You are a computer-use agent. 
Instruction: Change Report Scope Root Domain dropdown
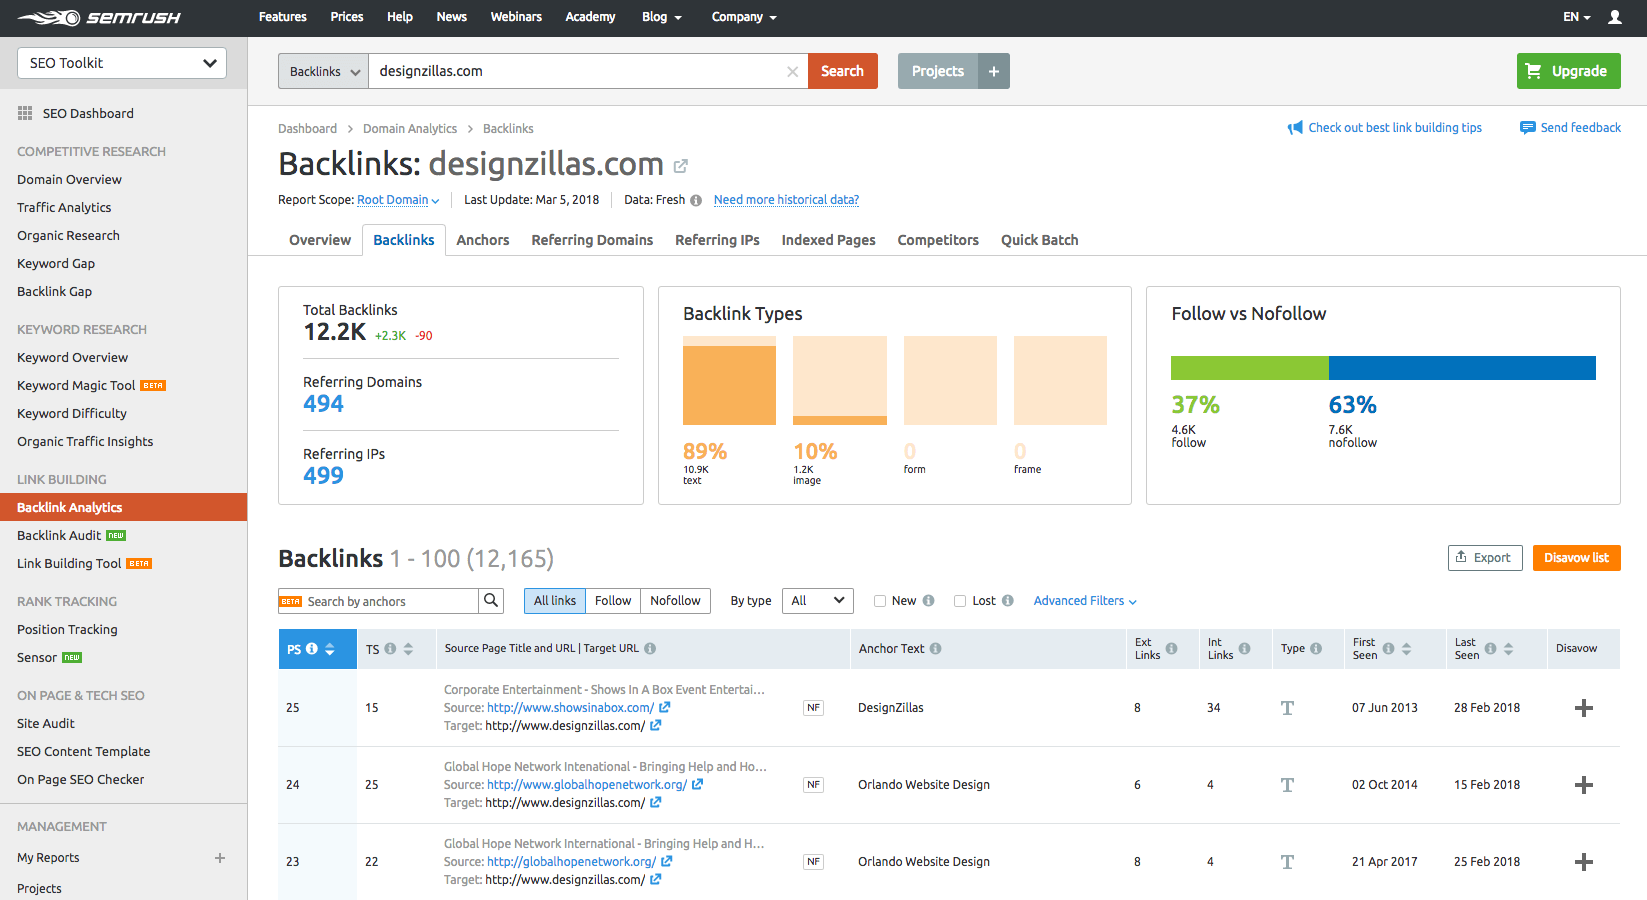(398, 200)
